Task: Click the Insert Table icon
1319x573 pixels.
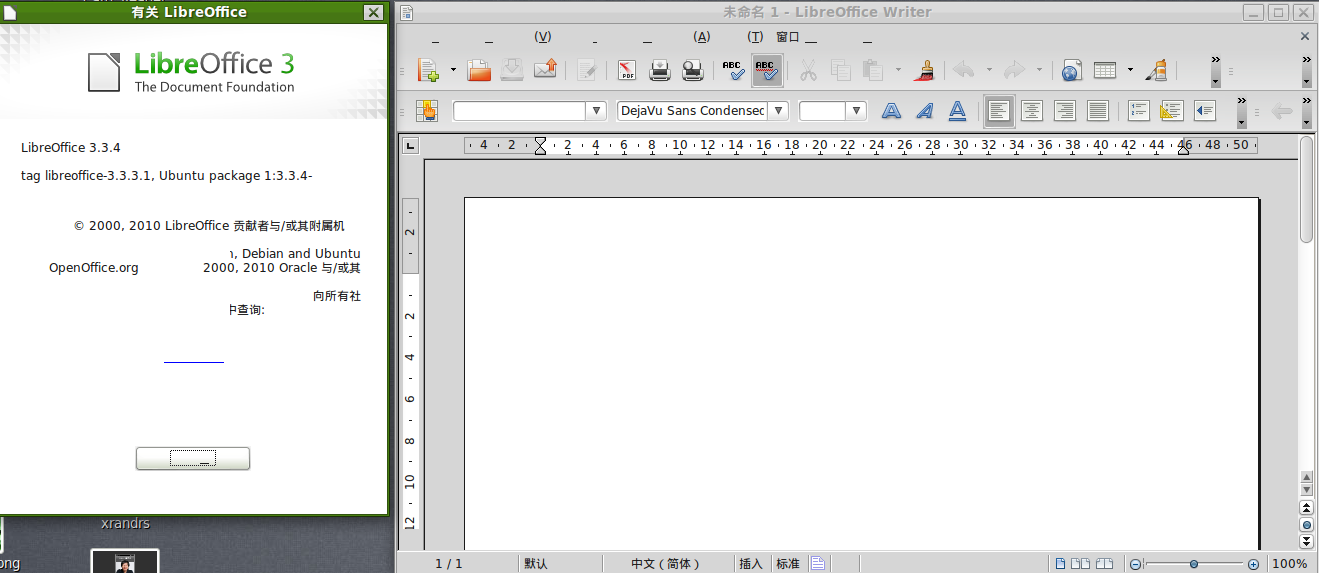Action: point(1105,70)
